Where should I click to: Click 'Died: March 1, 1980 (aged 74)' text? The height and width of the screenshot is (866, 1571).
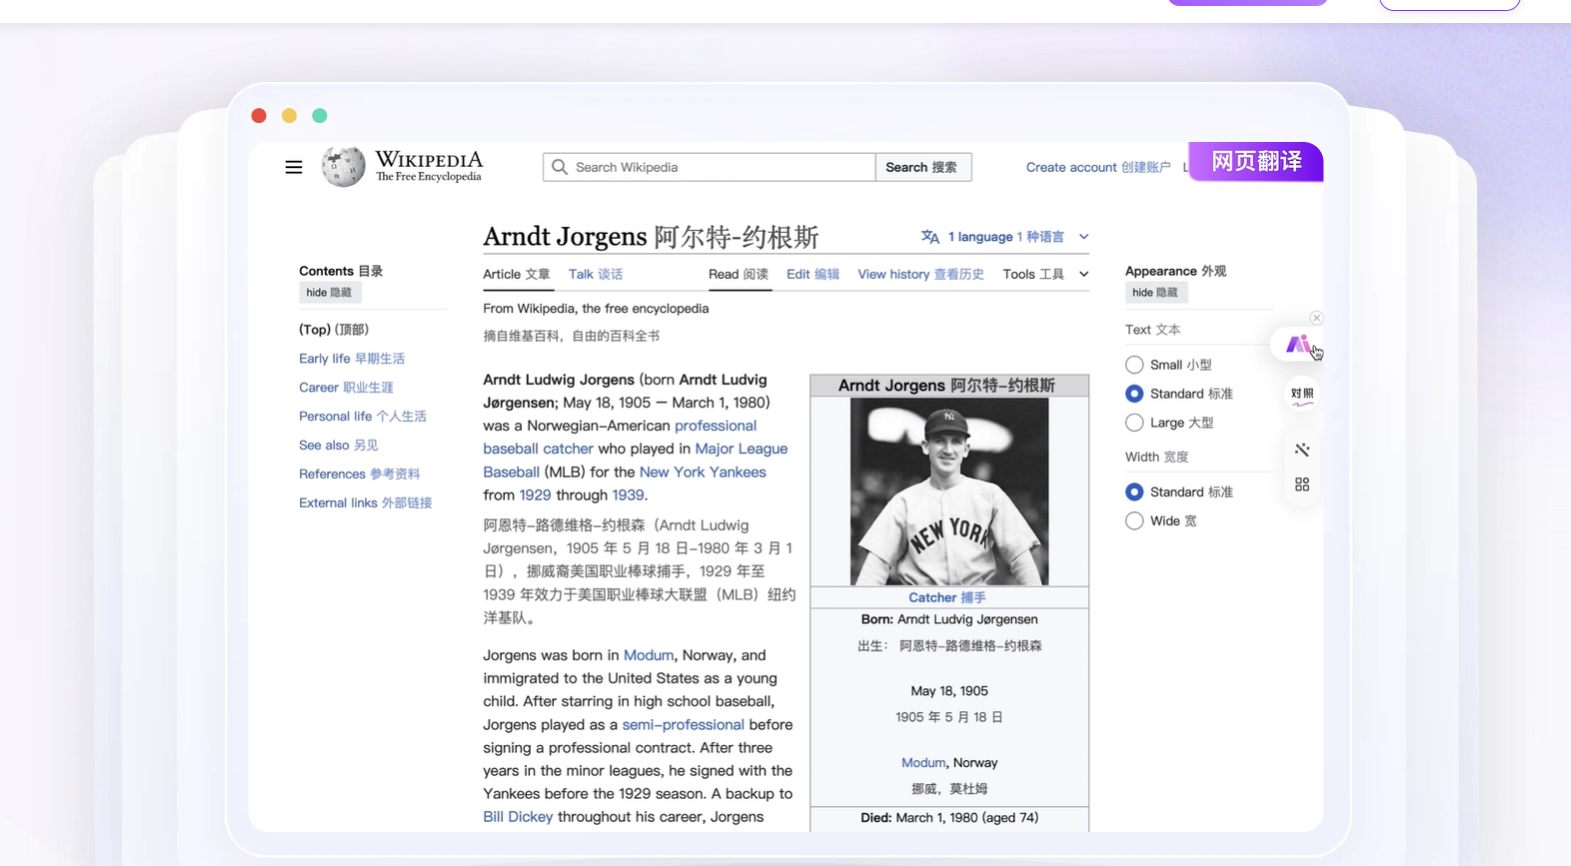949,817
